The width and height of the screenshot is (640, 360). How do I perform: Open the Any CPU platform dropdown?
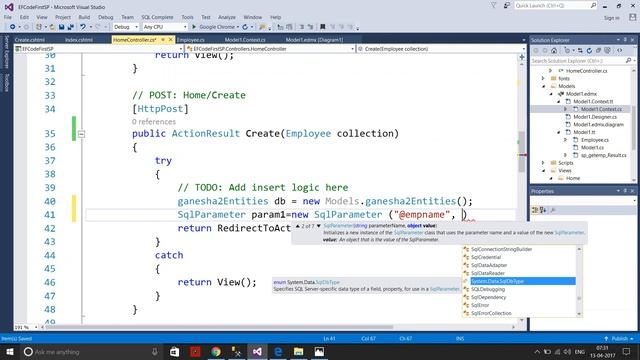point(164,27)
